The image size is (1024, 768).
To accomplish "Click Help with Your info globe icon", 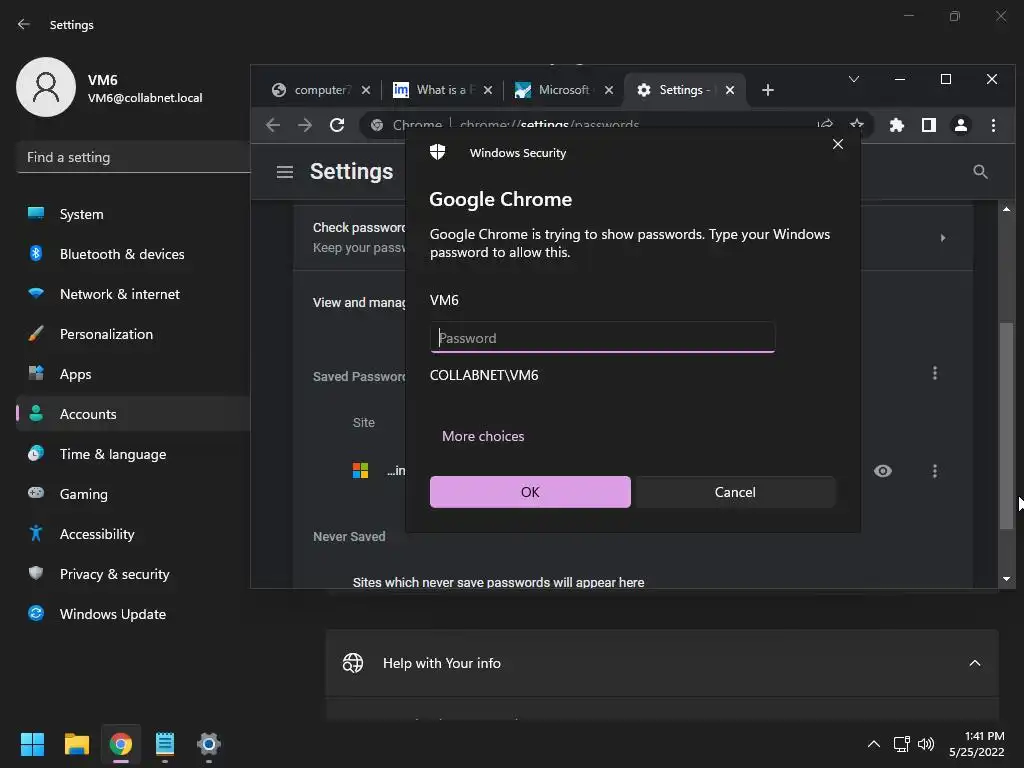I will tap(353, 663).
